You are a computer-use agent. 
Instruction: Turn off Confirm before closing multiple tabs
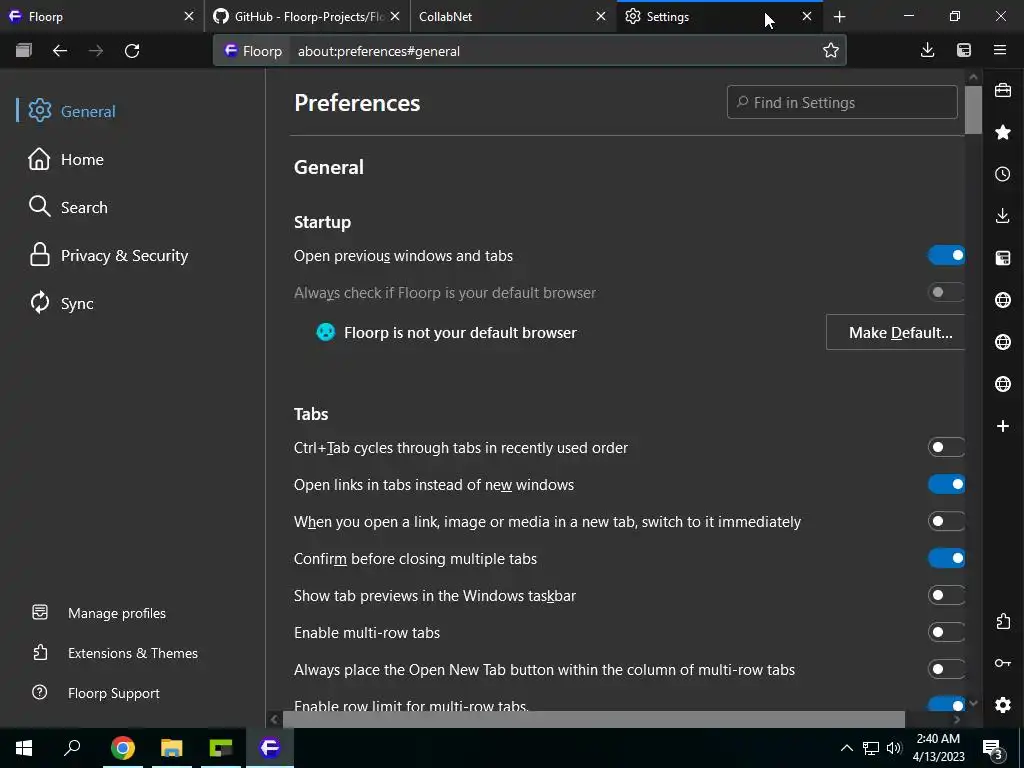coord(946,558)
